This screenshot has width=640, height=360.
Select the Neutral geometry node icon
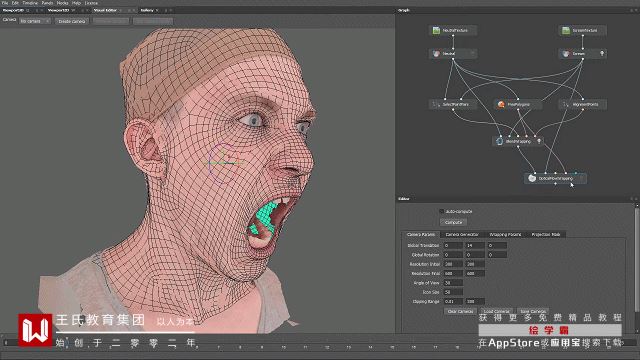point(436,53)
